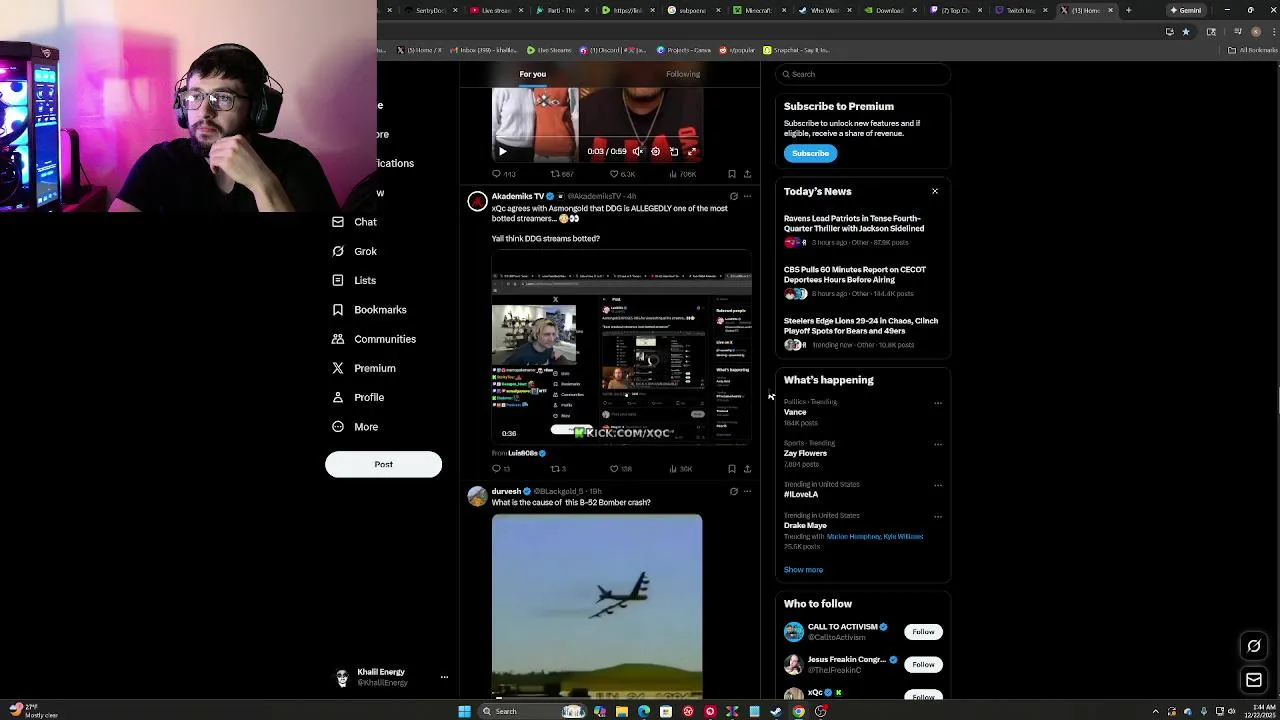Open account menu dots beside Khalil Energy
The width and height of the screenshot is (1280, 720).
click(x=444, y=677)
